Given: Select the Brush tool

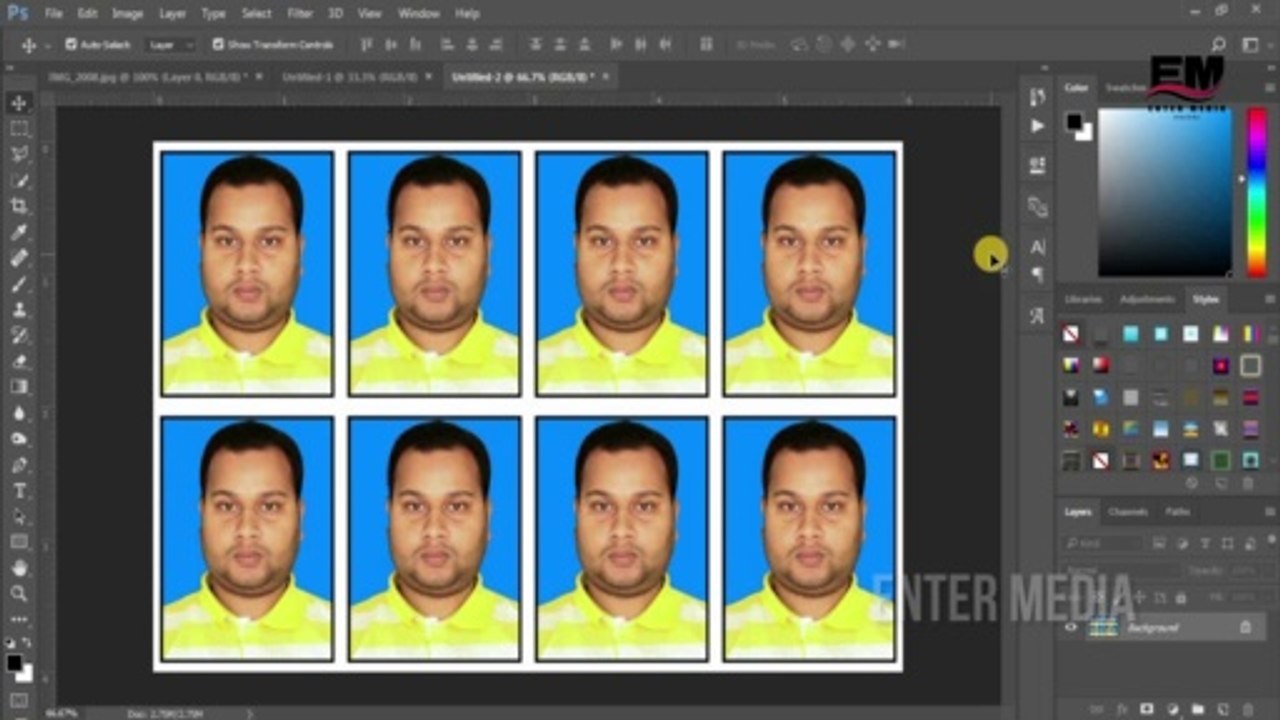Looking at the screenshot, I should (x=19, y=284).
